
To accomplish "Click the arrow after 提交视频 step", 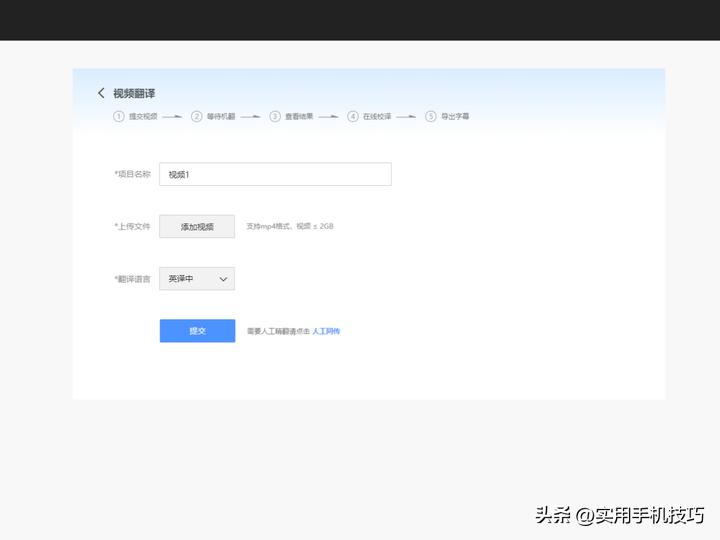I will tap(172, 116).
